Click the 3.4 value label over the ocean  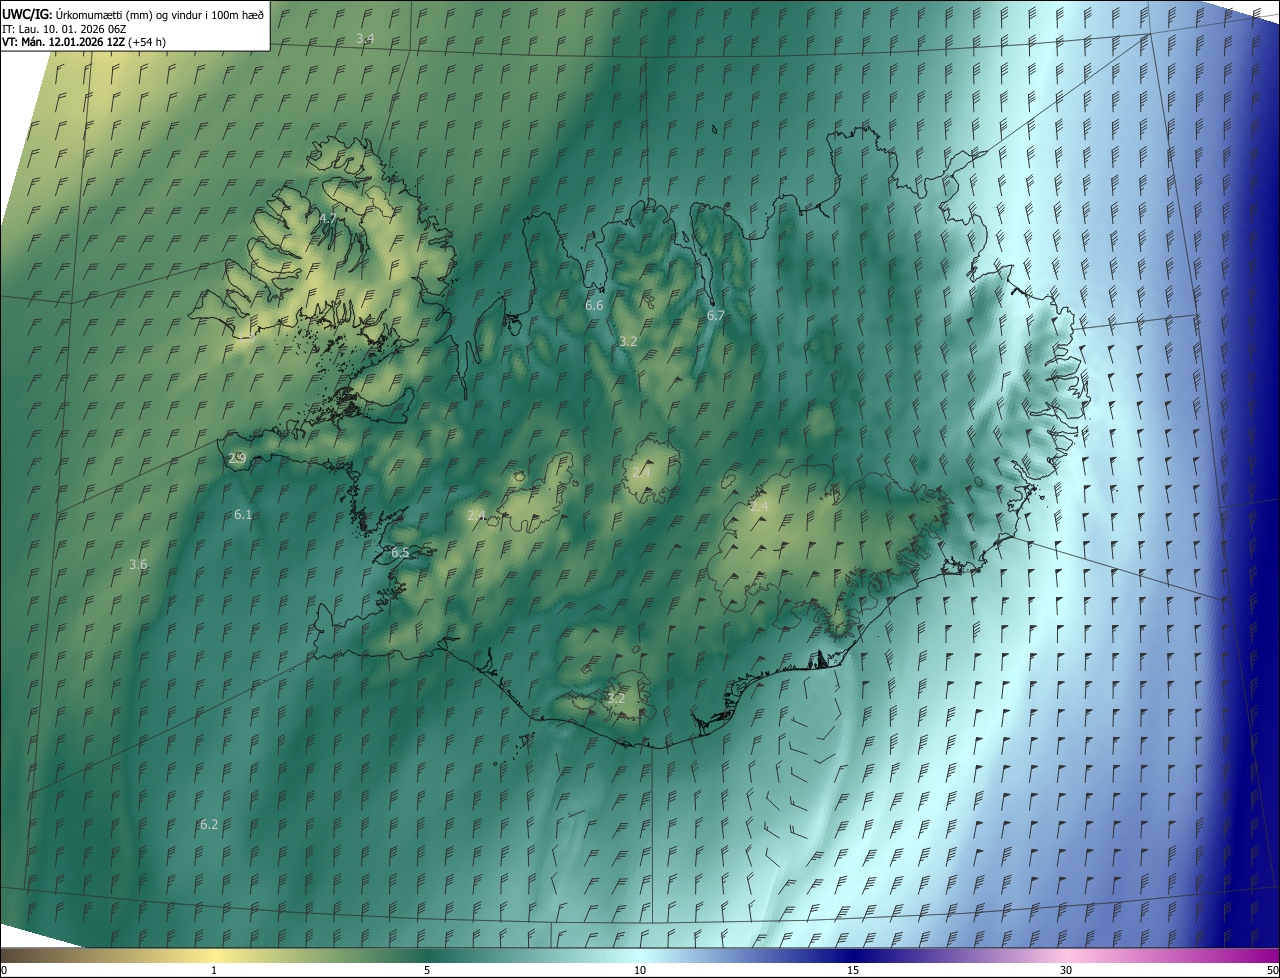tap(365, 39)
